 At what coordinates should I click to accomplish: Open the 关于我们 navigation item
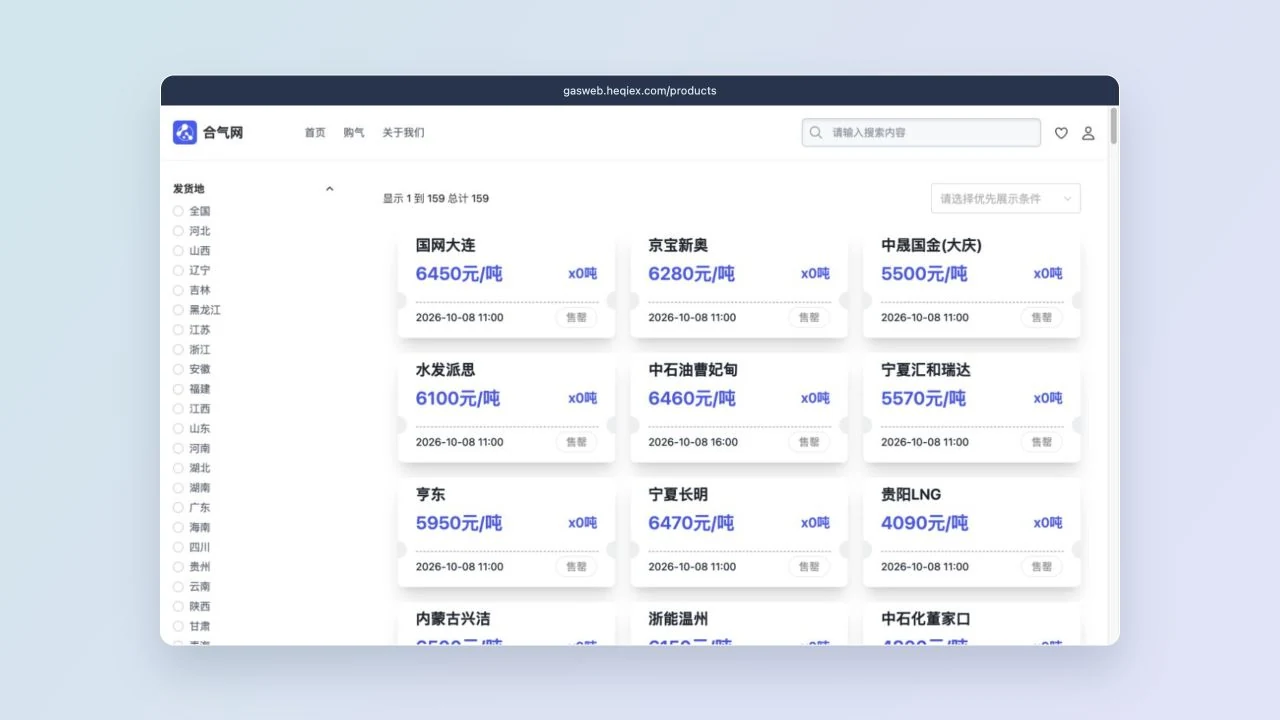pos(403,132)
